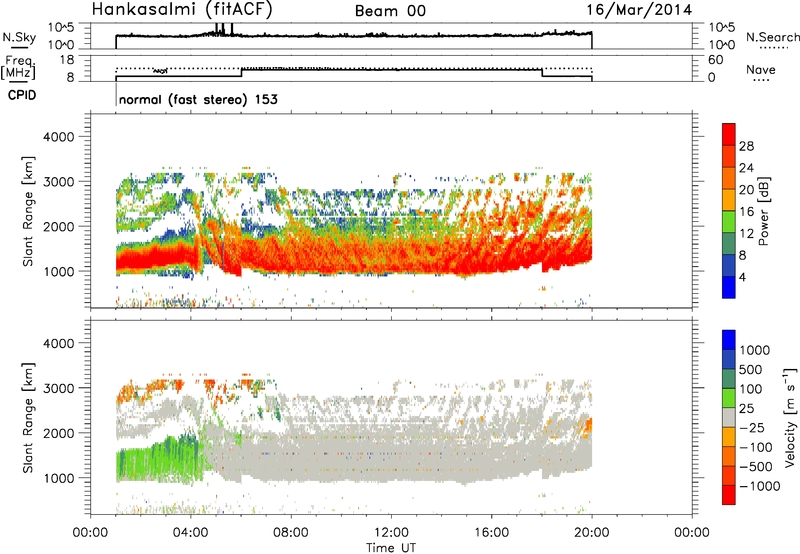Click the 4 label on power colorbar
The image size is (800, 554).
click(742, 277)
